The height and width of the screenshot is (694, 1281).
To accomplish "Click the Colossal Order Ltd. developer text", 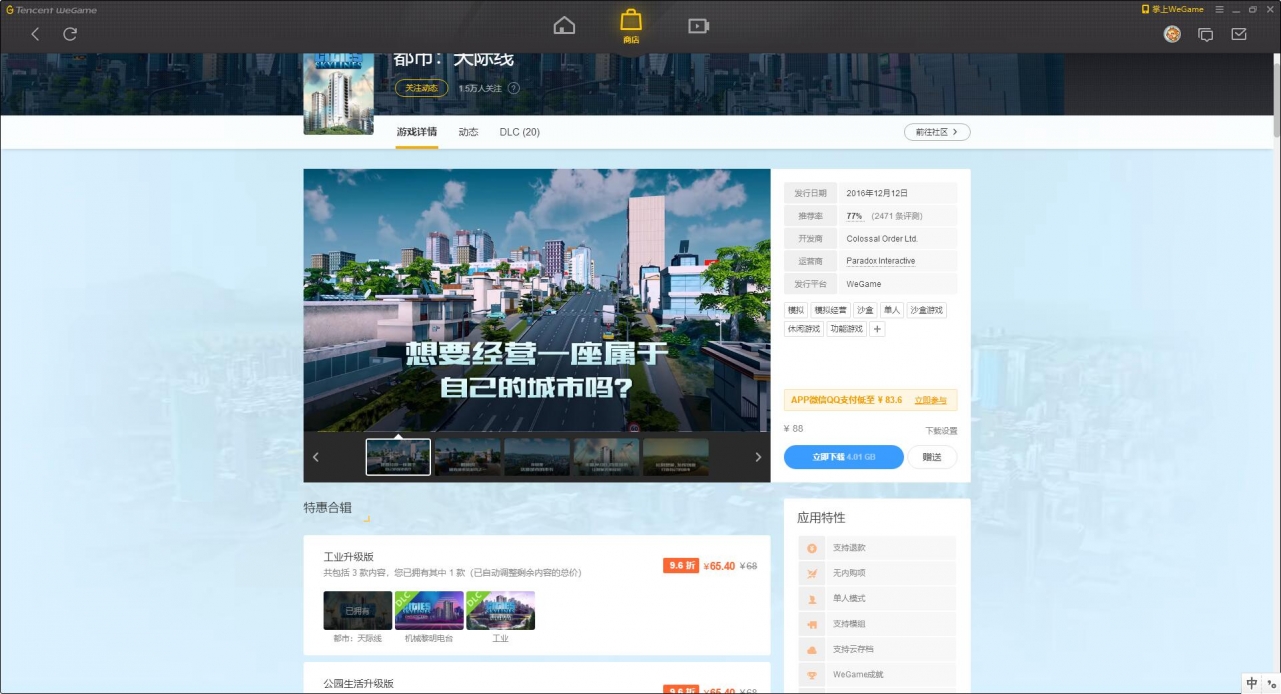I will point(882,239).
